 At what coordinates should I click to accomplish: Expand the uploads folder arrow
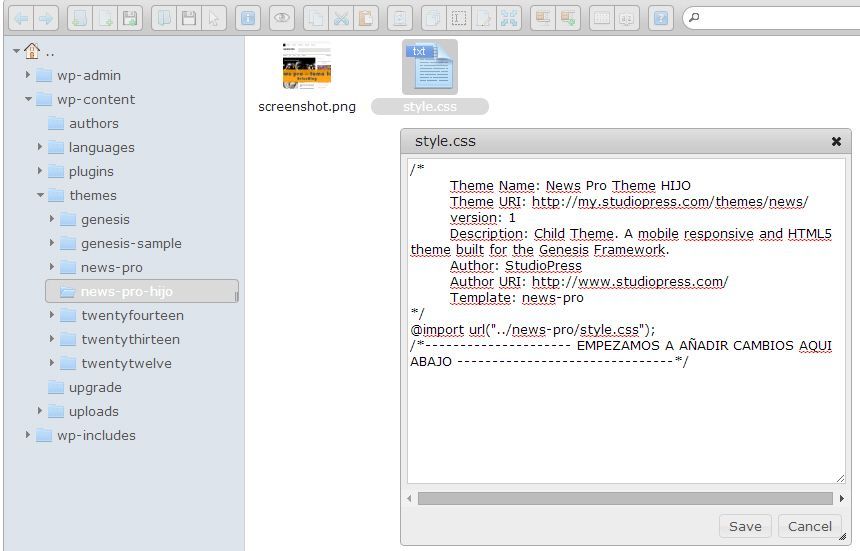click(39, 411)
